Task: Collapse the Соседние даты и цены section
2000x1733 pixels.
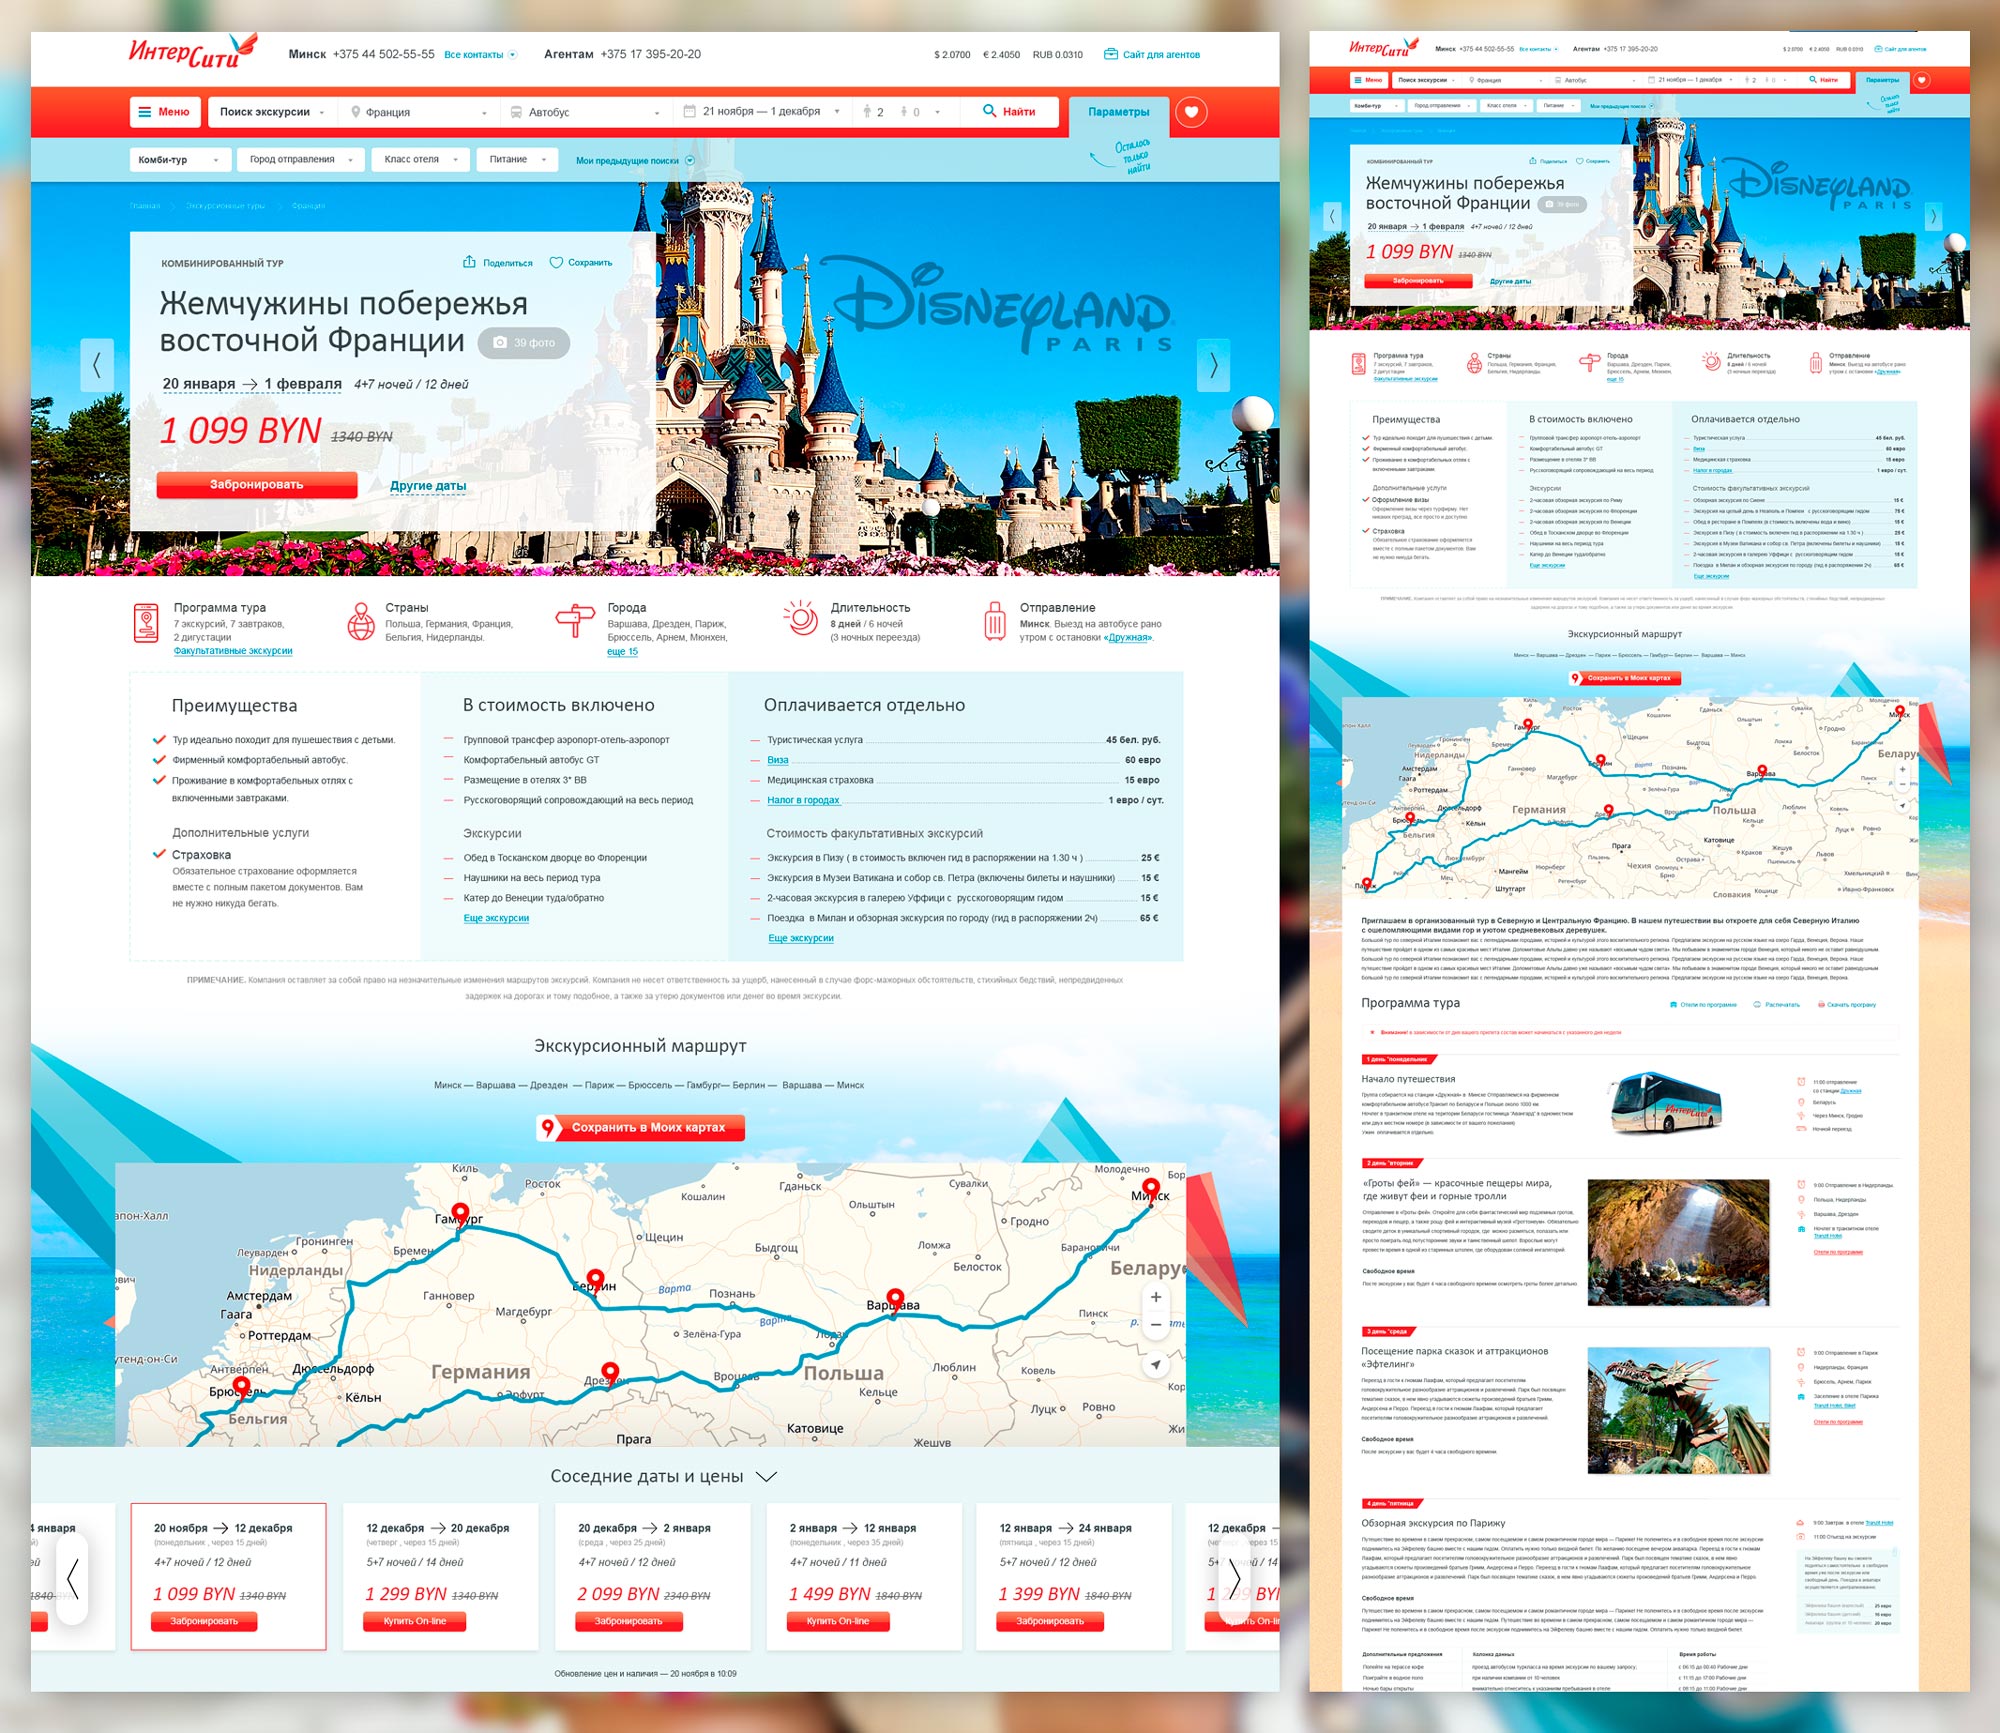Action: click(767, 1477)
